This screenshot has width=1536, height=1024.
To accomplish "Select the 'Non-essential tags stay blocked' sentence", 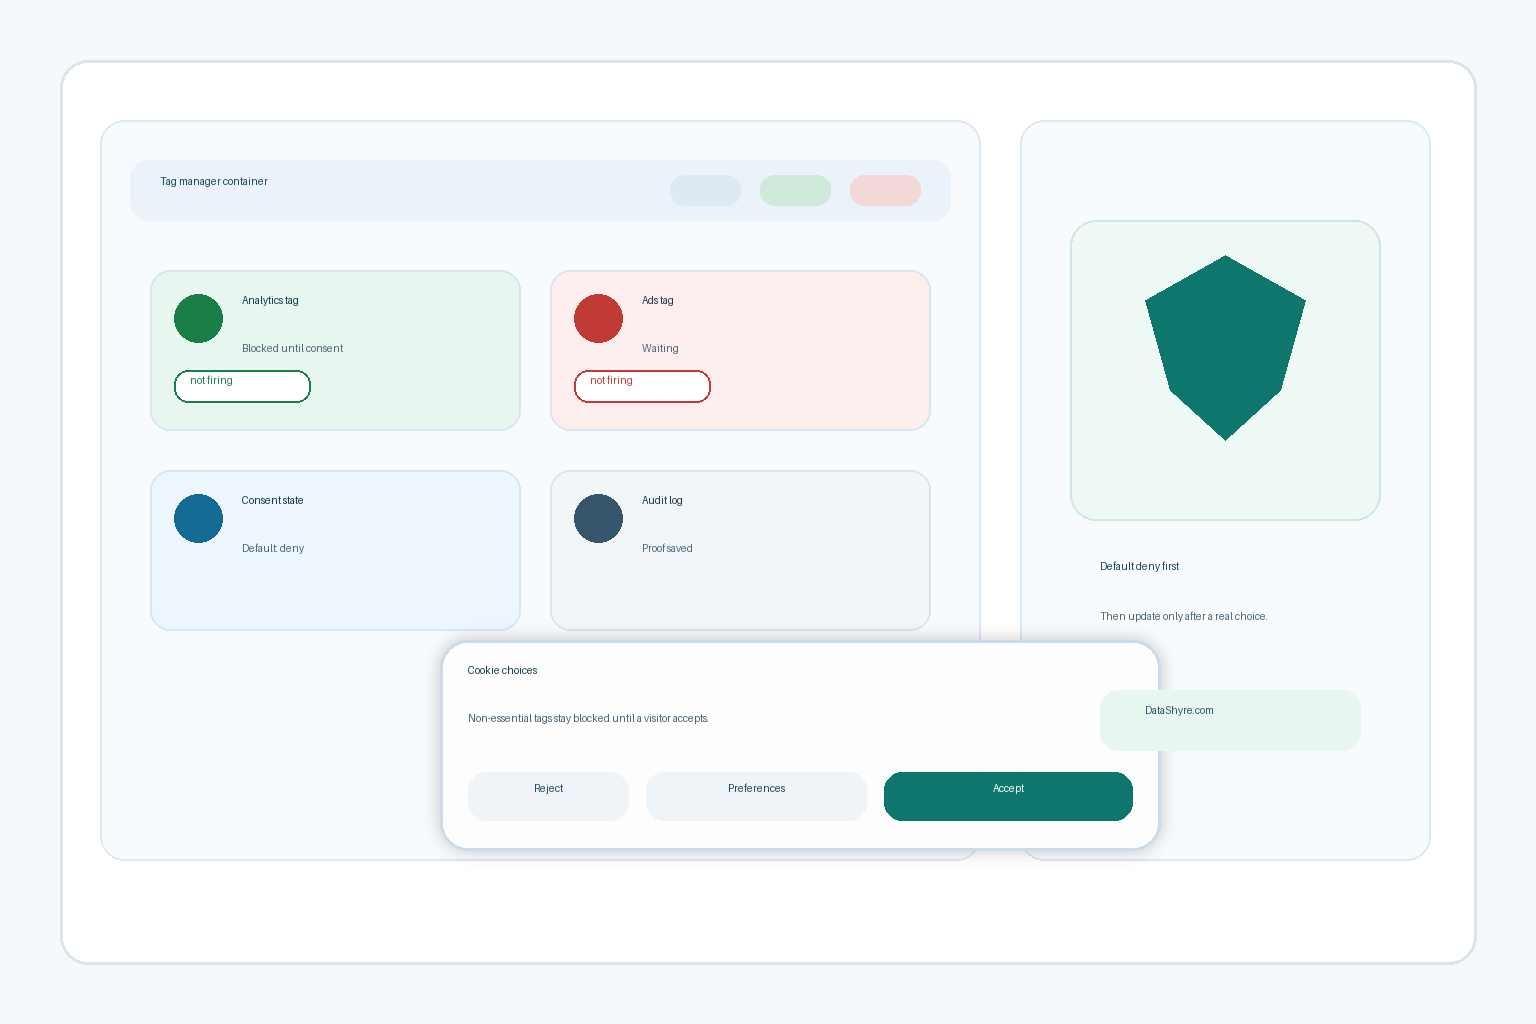I will [x=588, y=719].
